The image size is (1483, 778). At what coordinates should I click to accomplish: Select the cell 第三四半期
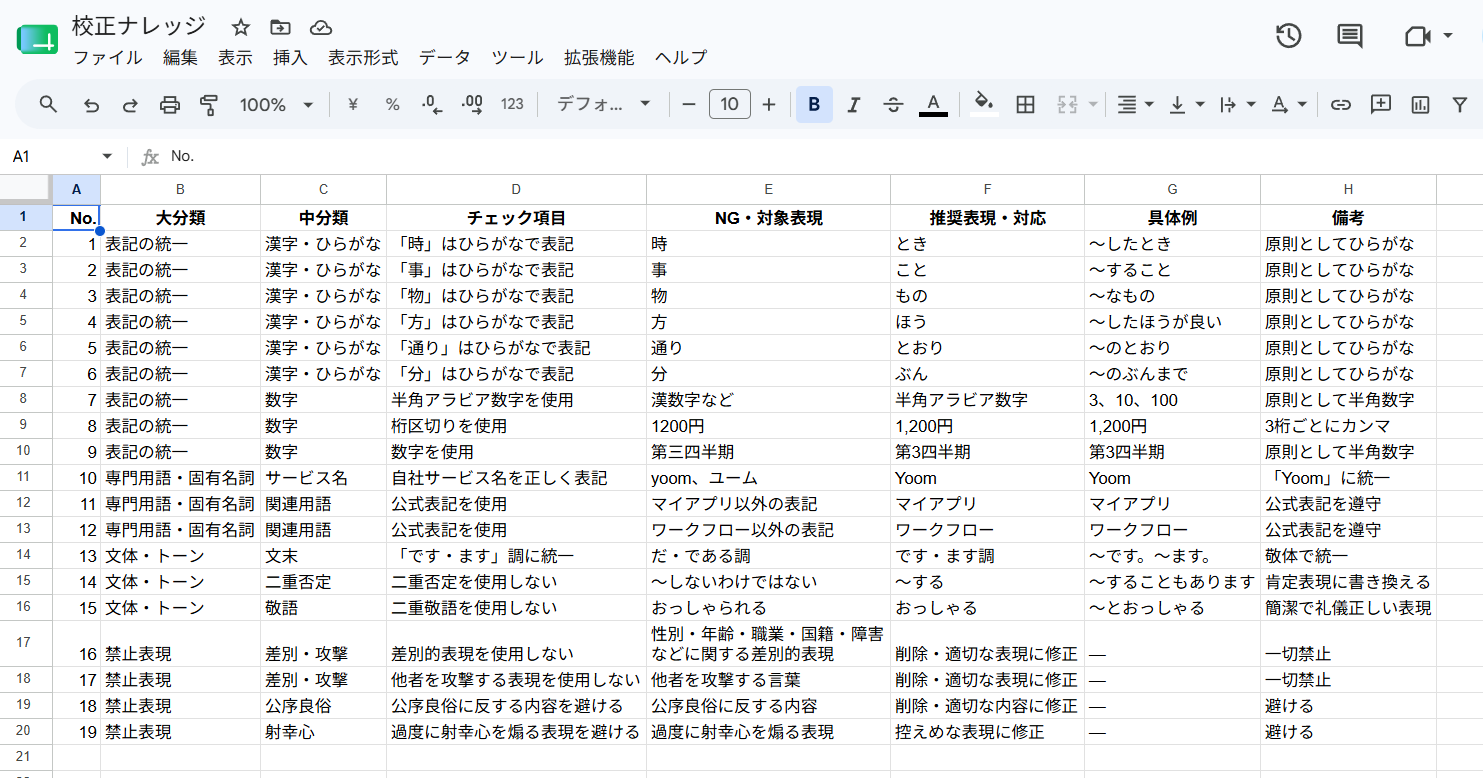tap(768, 452)
